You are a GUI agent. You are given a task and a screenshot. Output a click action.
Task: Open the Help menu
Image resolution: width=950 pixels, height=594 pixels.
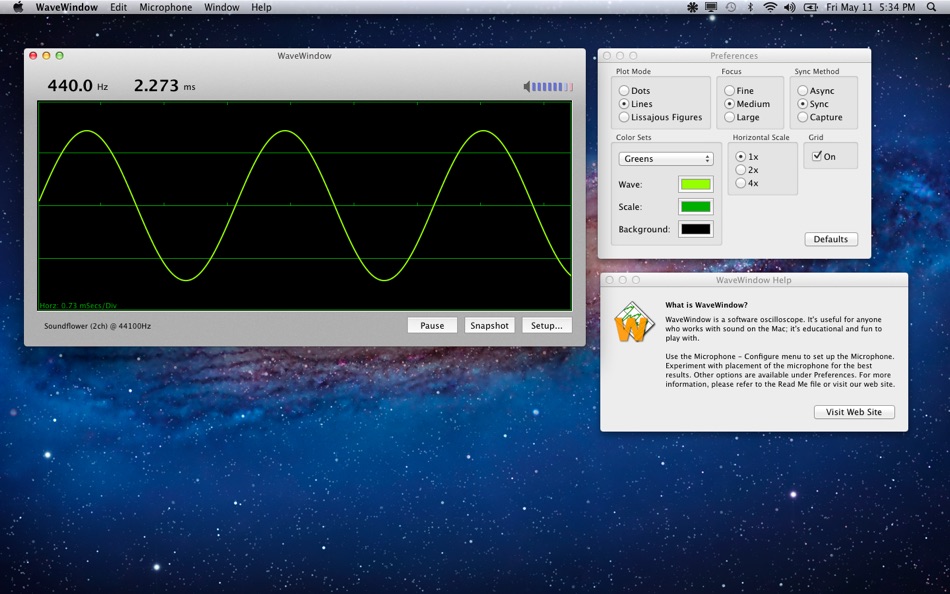[x=261, y=7]
